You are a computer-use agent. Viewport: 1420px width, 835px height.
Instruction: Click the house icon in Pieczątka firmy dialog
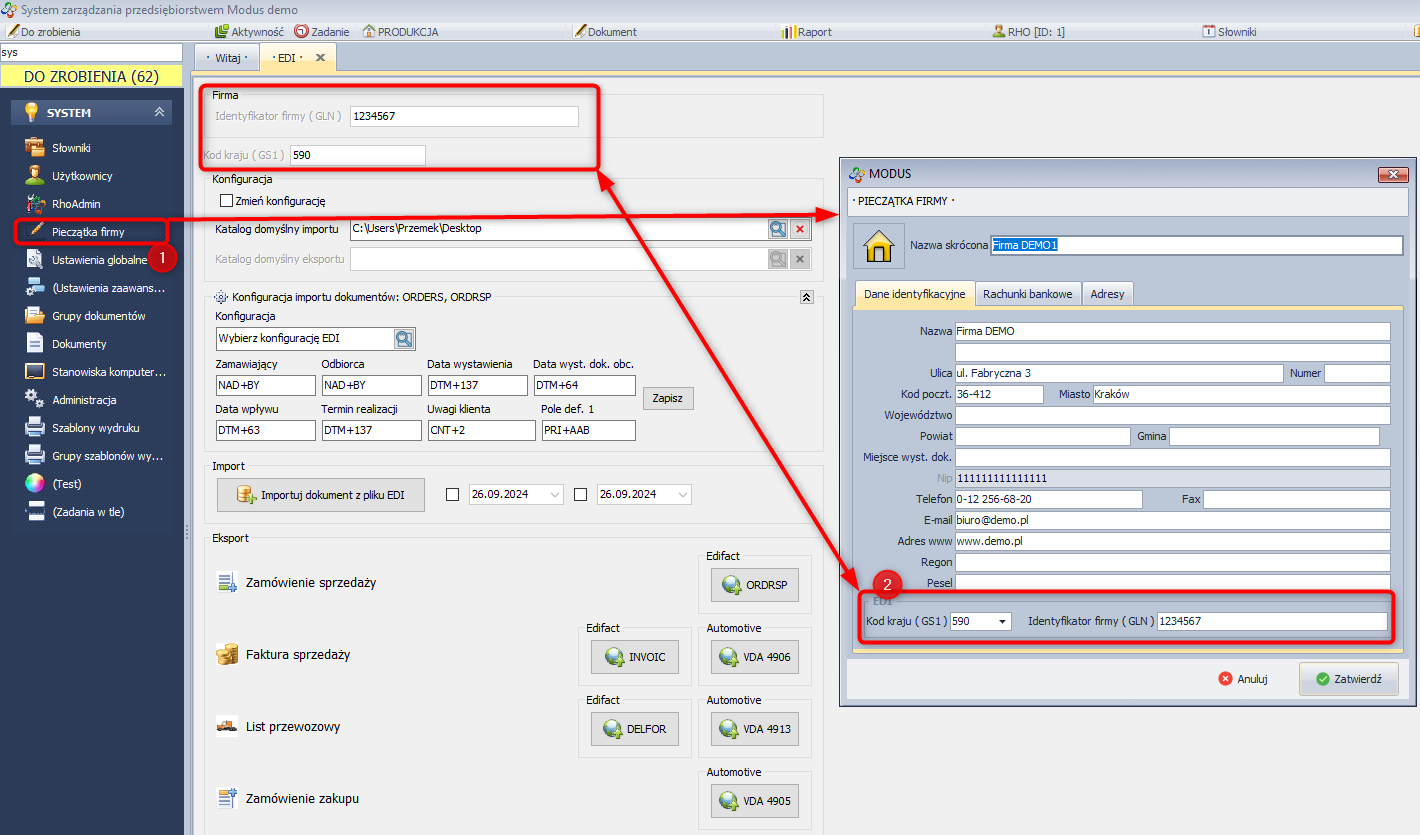pyautogui.click(x=878, y=246)
